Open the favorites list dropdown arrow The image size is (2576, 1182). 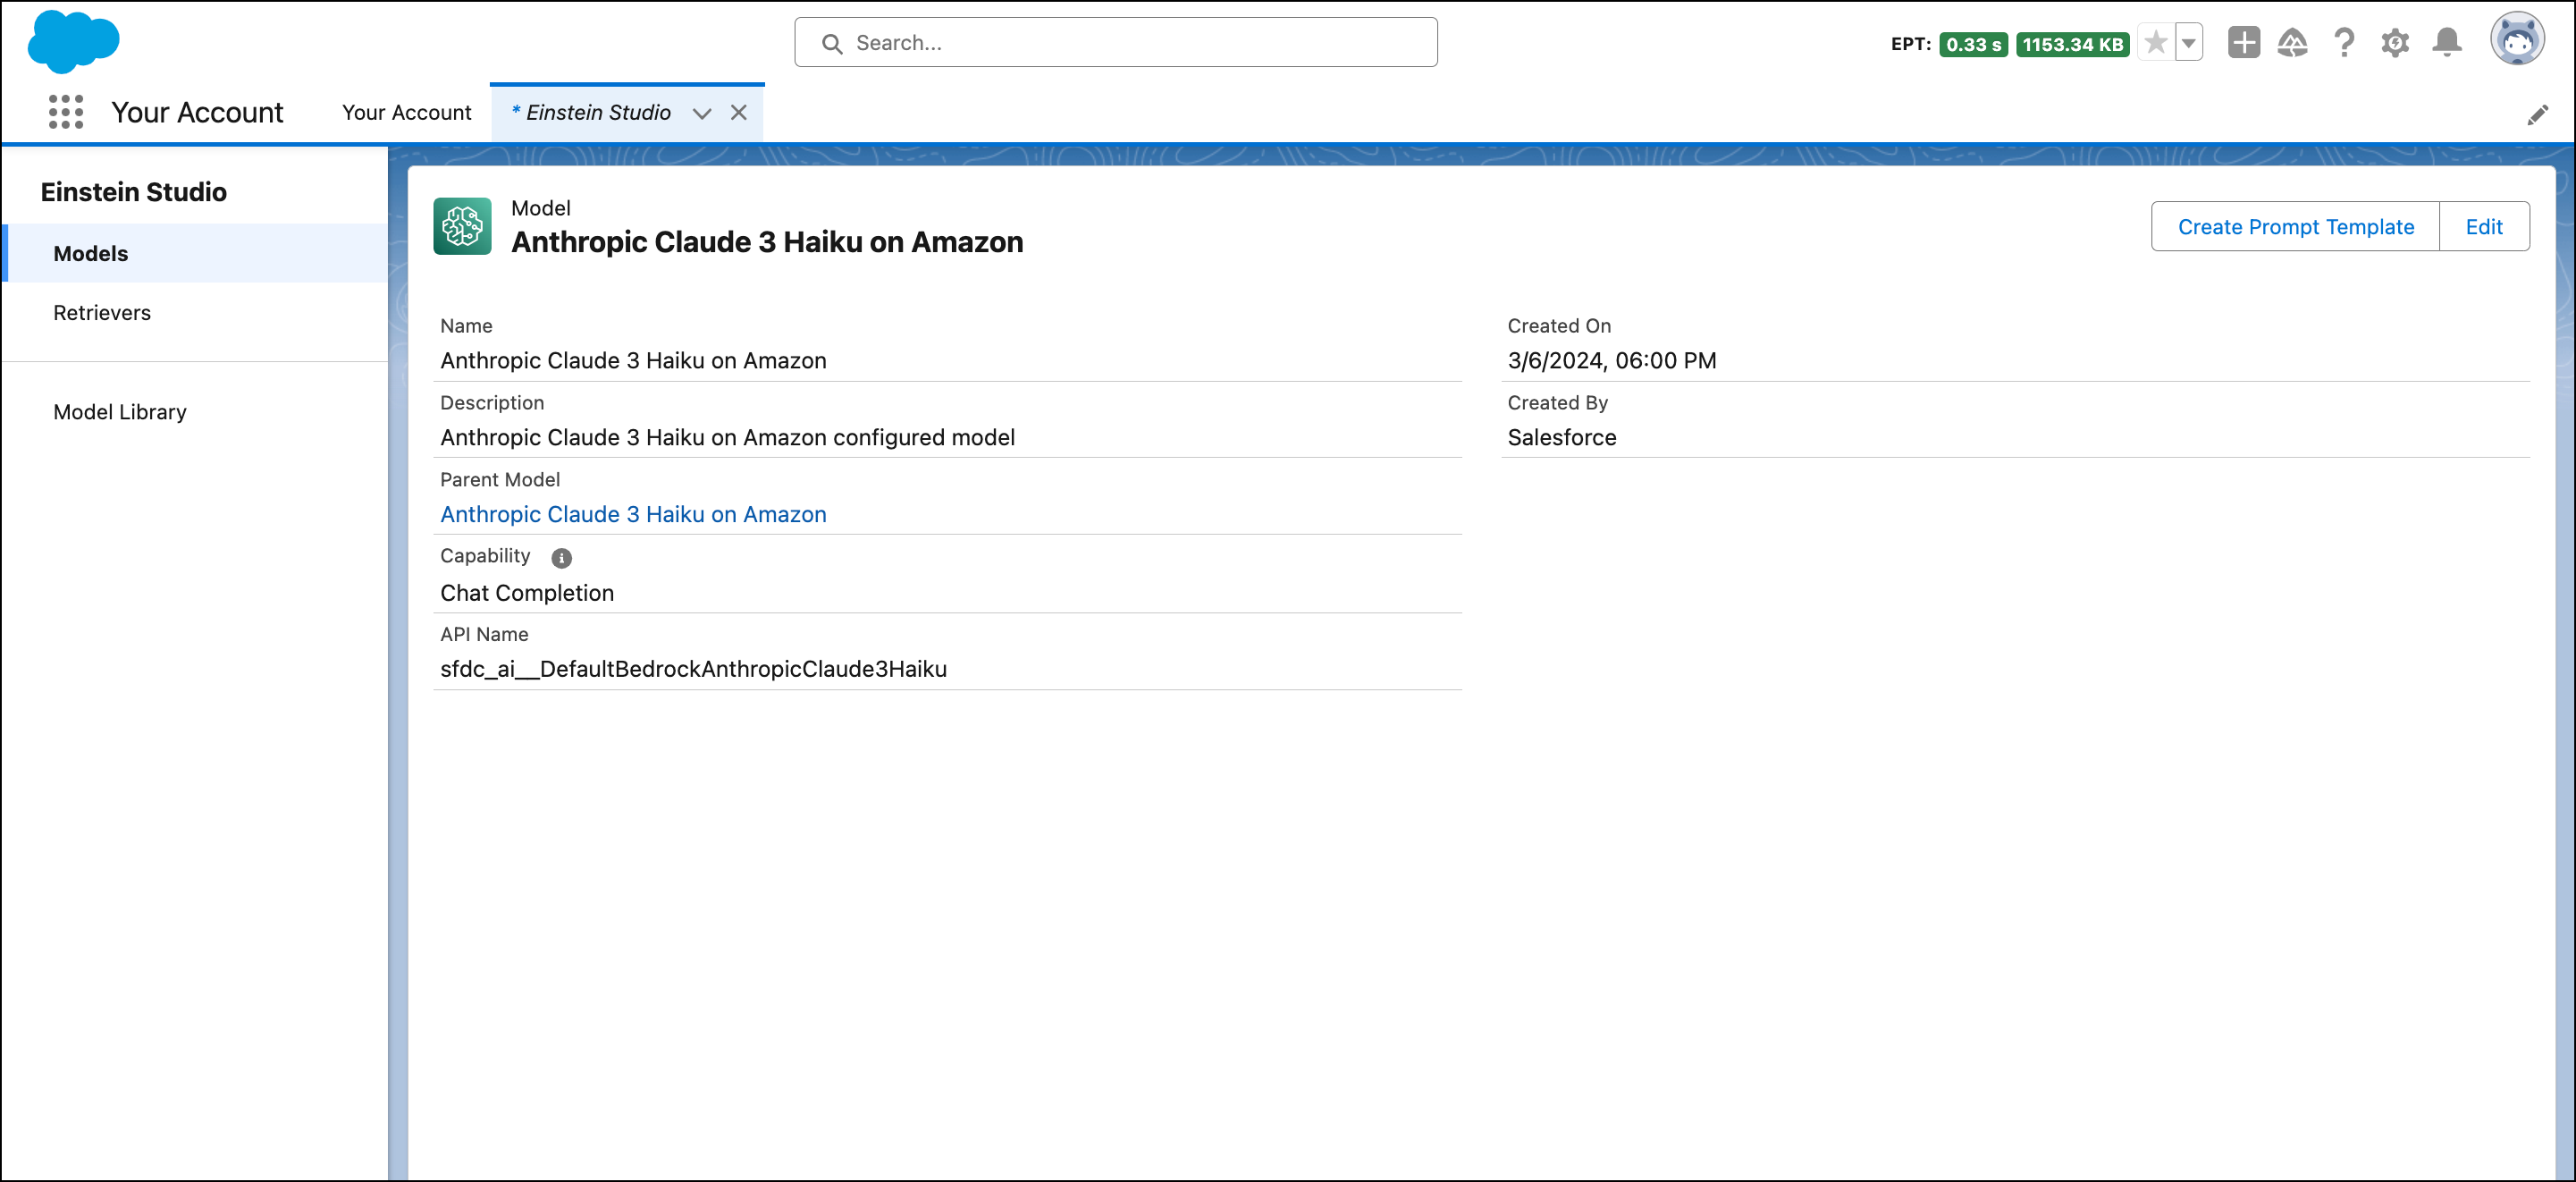click(2189, 43)
